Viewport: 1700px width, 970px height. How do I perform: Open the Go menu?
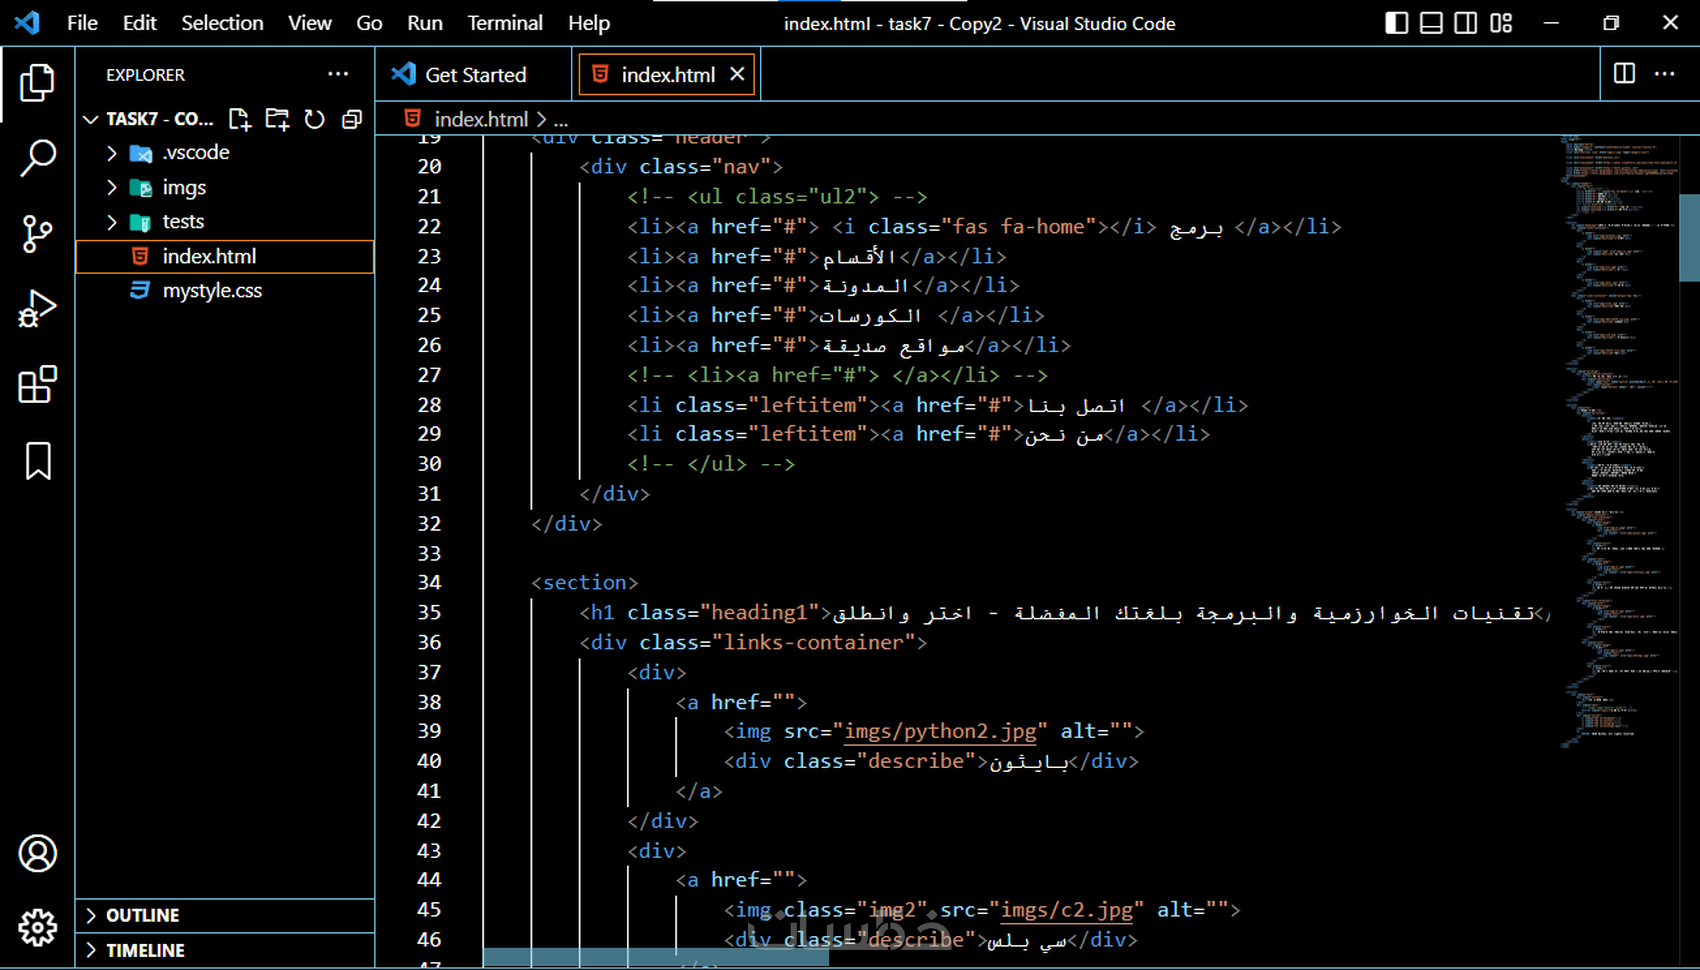tap(369, 22)
